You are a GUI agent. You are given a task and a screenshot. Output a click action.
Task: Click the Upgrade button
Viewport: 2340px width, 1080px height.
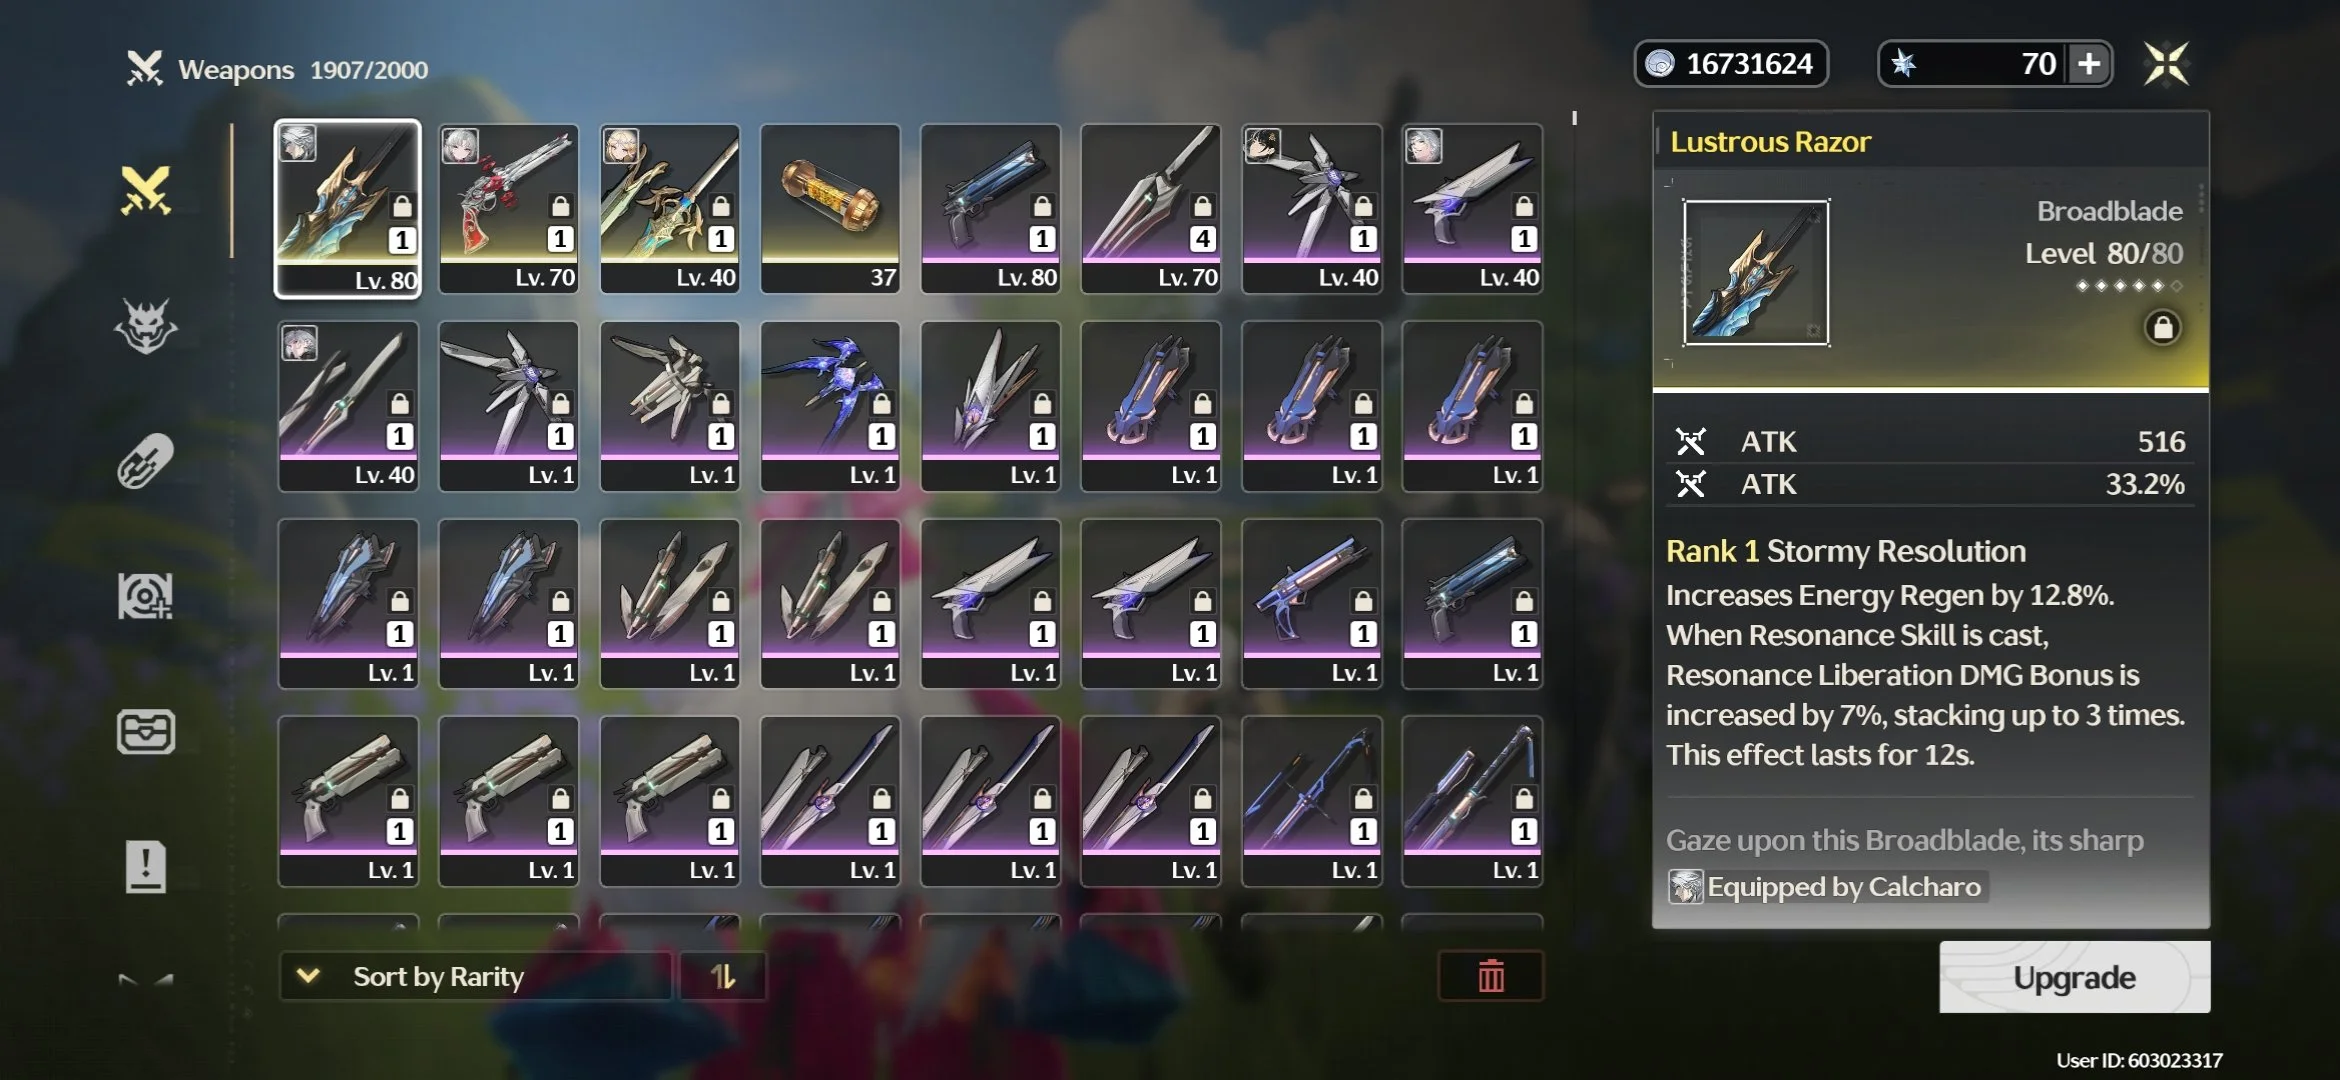point(2075,977)
